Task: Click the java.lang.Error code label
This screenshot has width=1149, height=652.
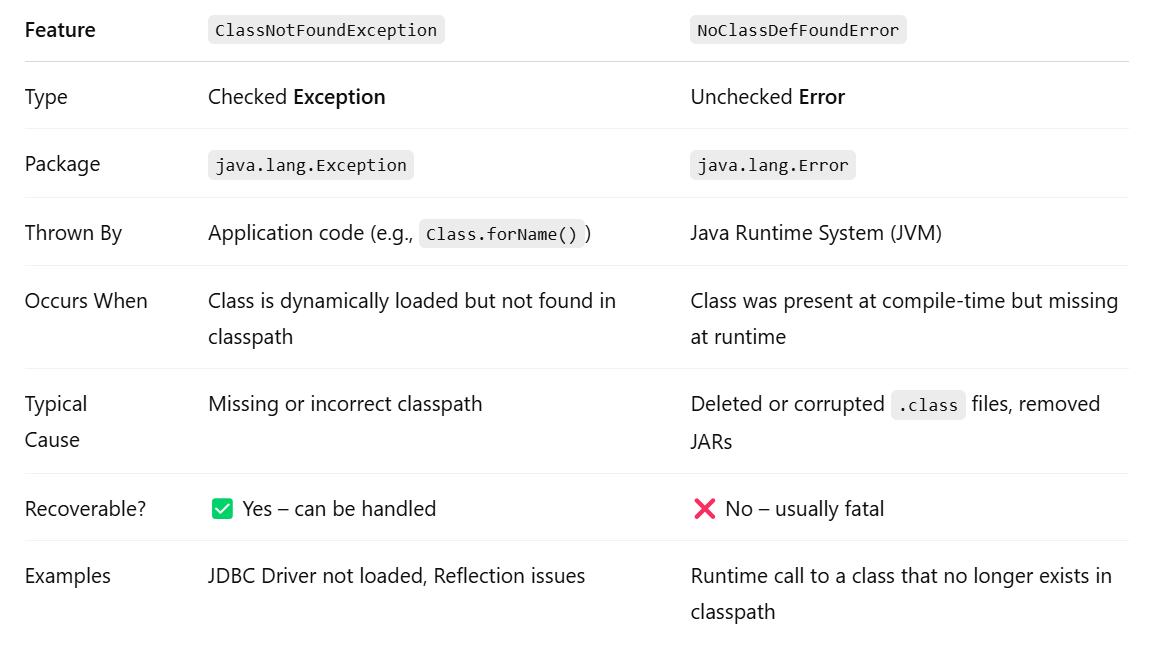Action: click(x=772, y=165)
